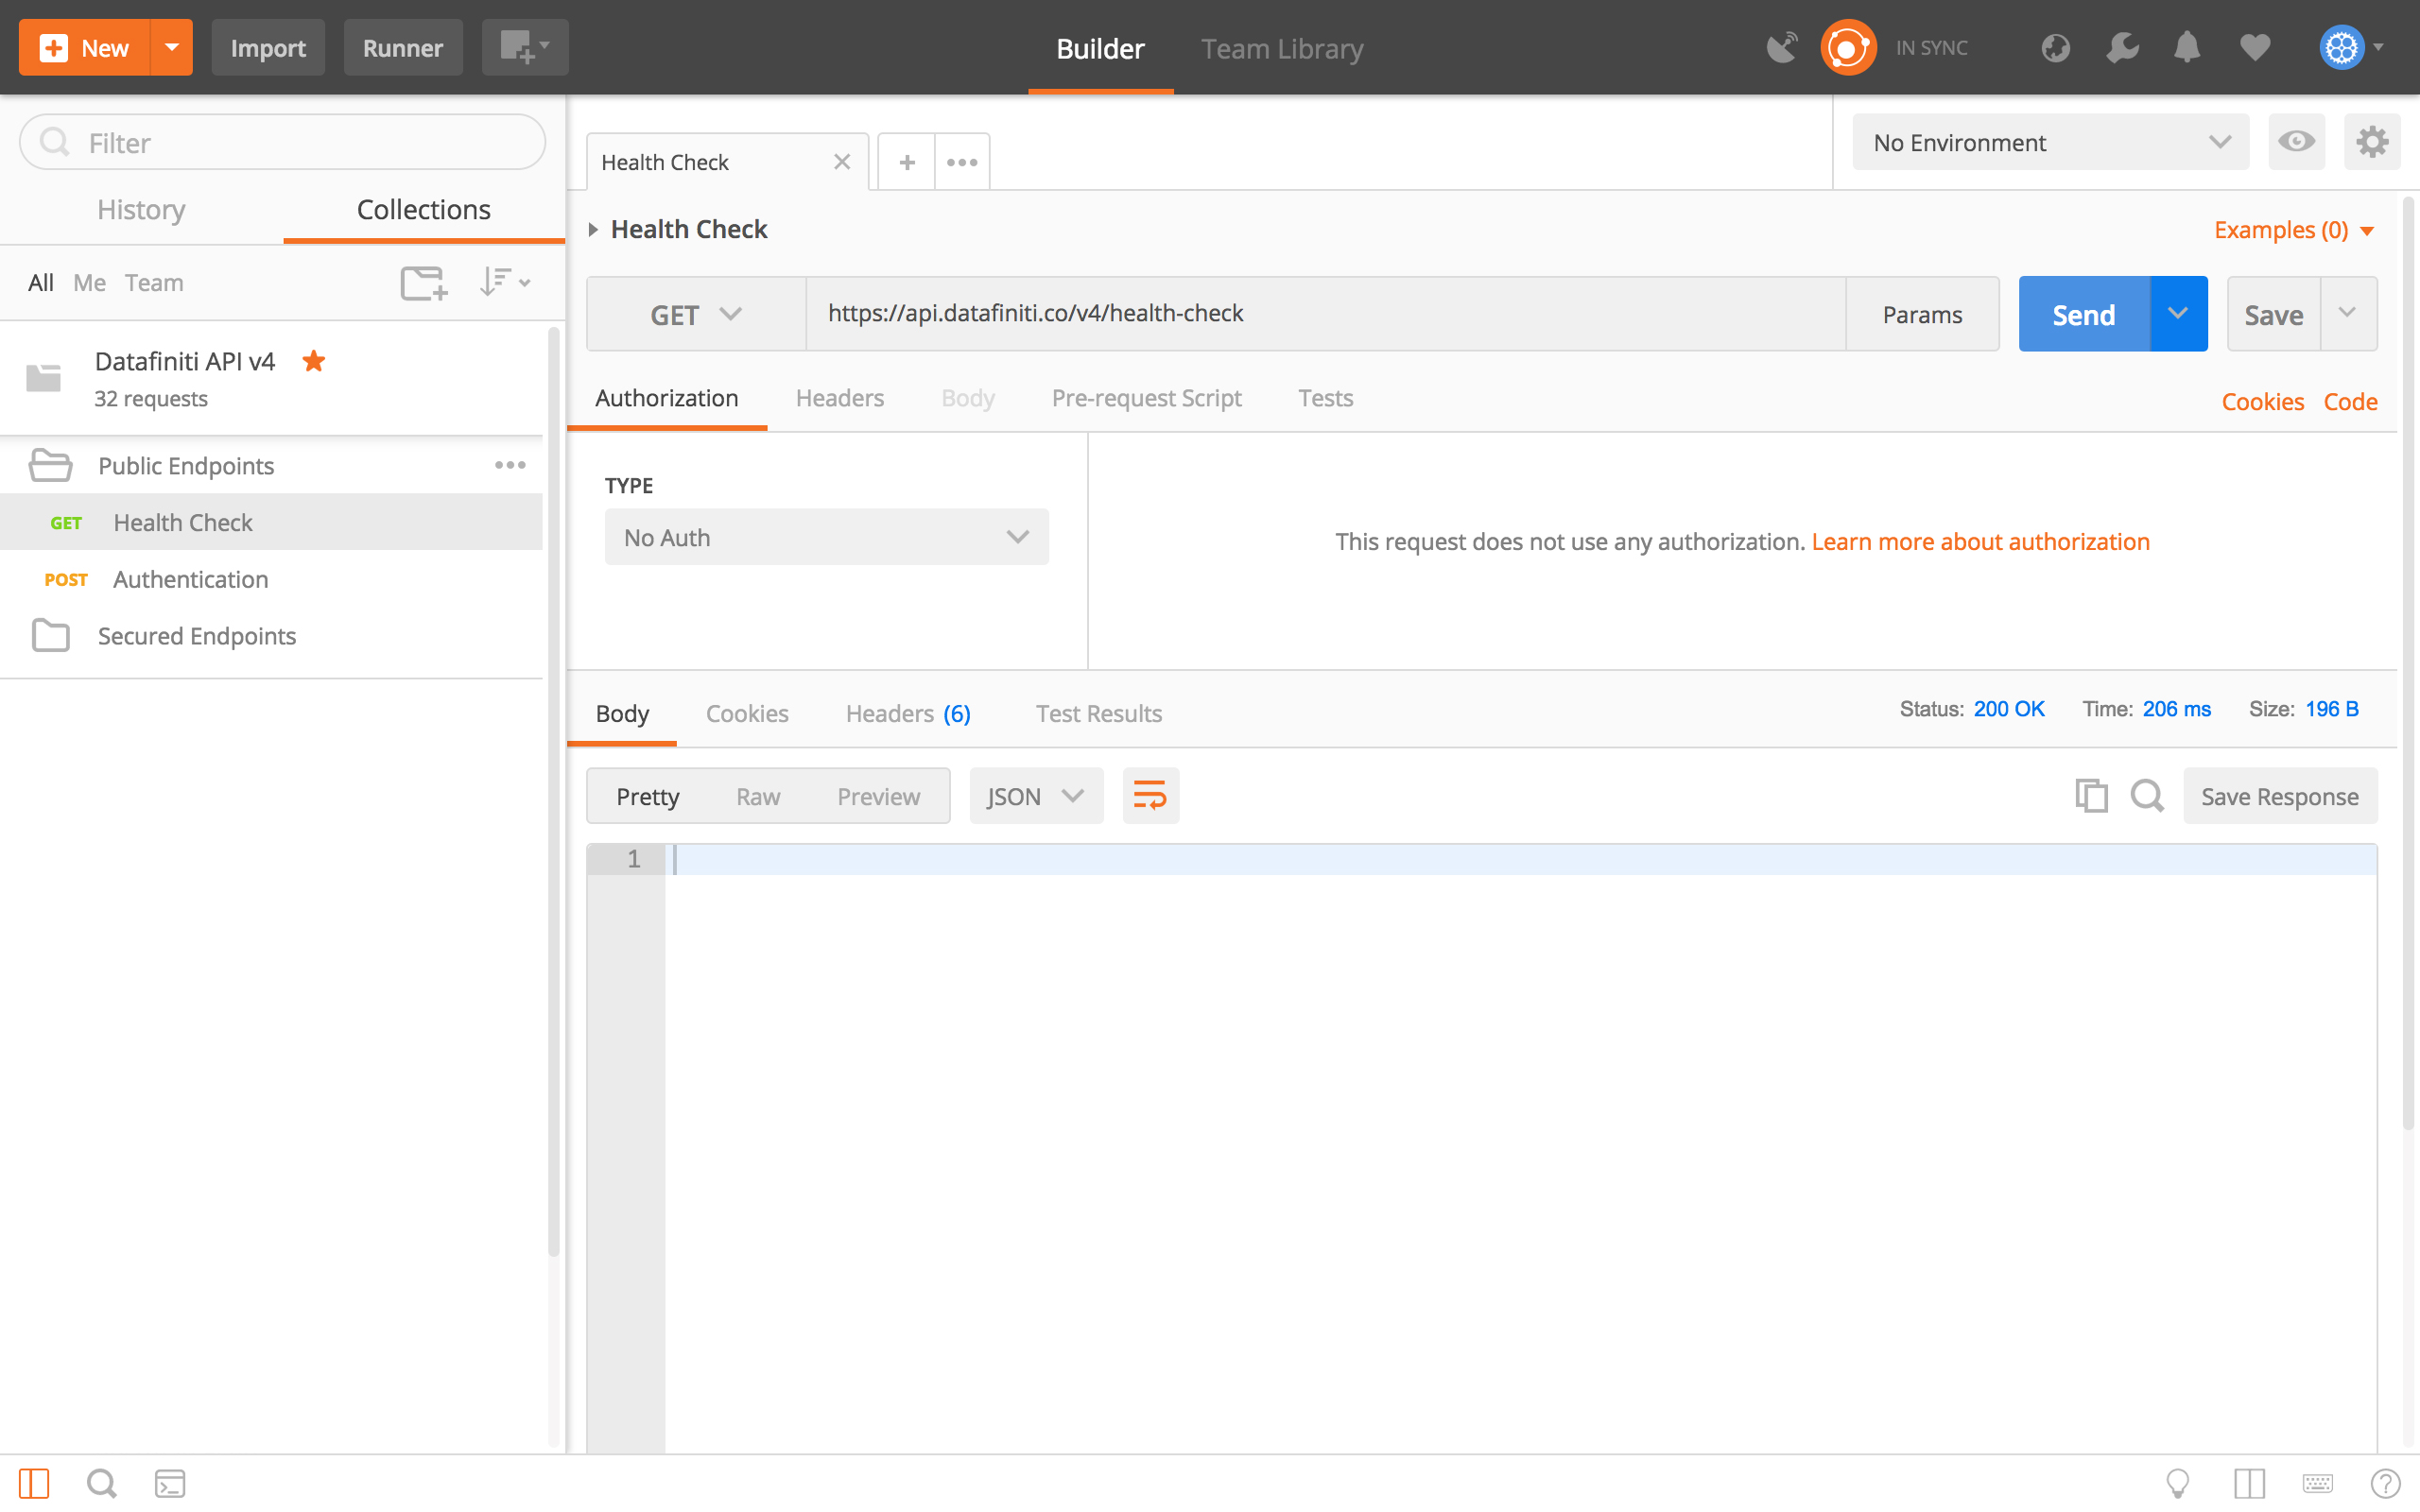Click the Save Response button
The image size is (2420, 1512).
2280,796
